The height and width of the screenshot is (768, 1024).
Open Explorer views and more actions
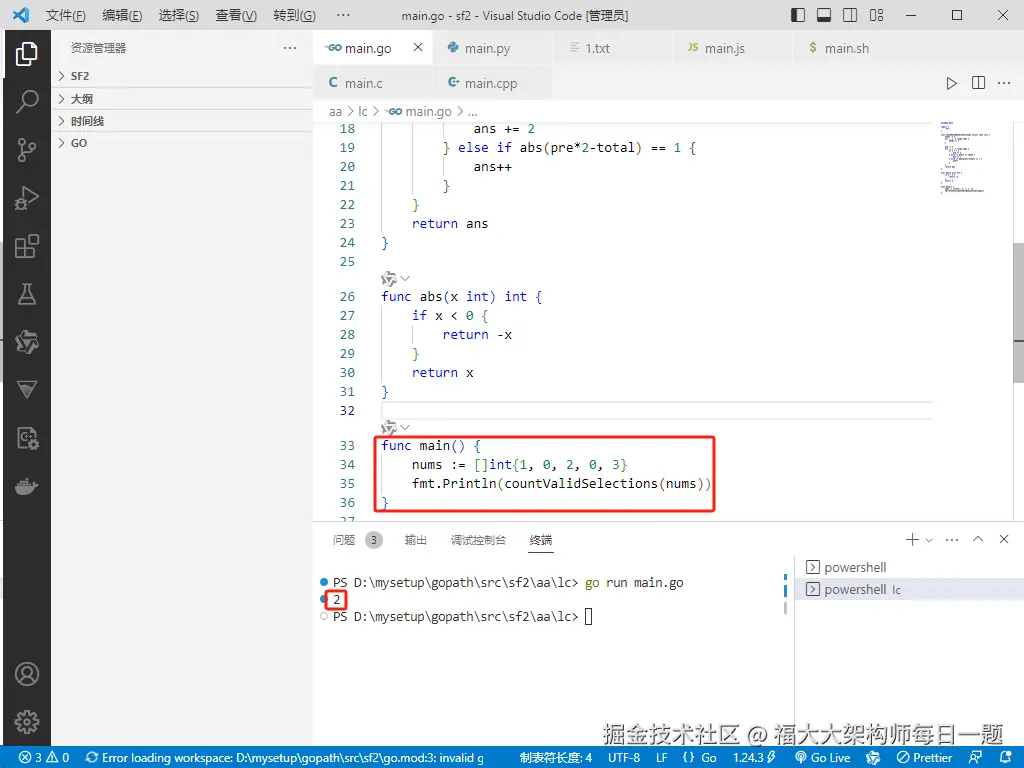(x=290, y=48)
